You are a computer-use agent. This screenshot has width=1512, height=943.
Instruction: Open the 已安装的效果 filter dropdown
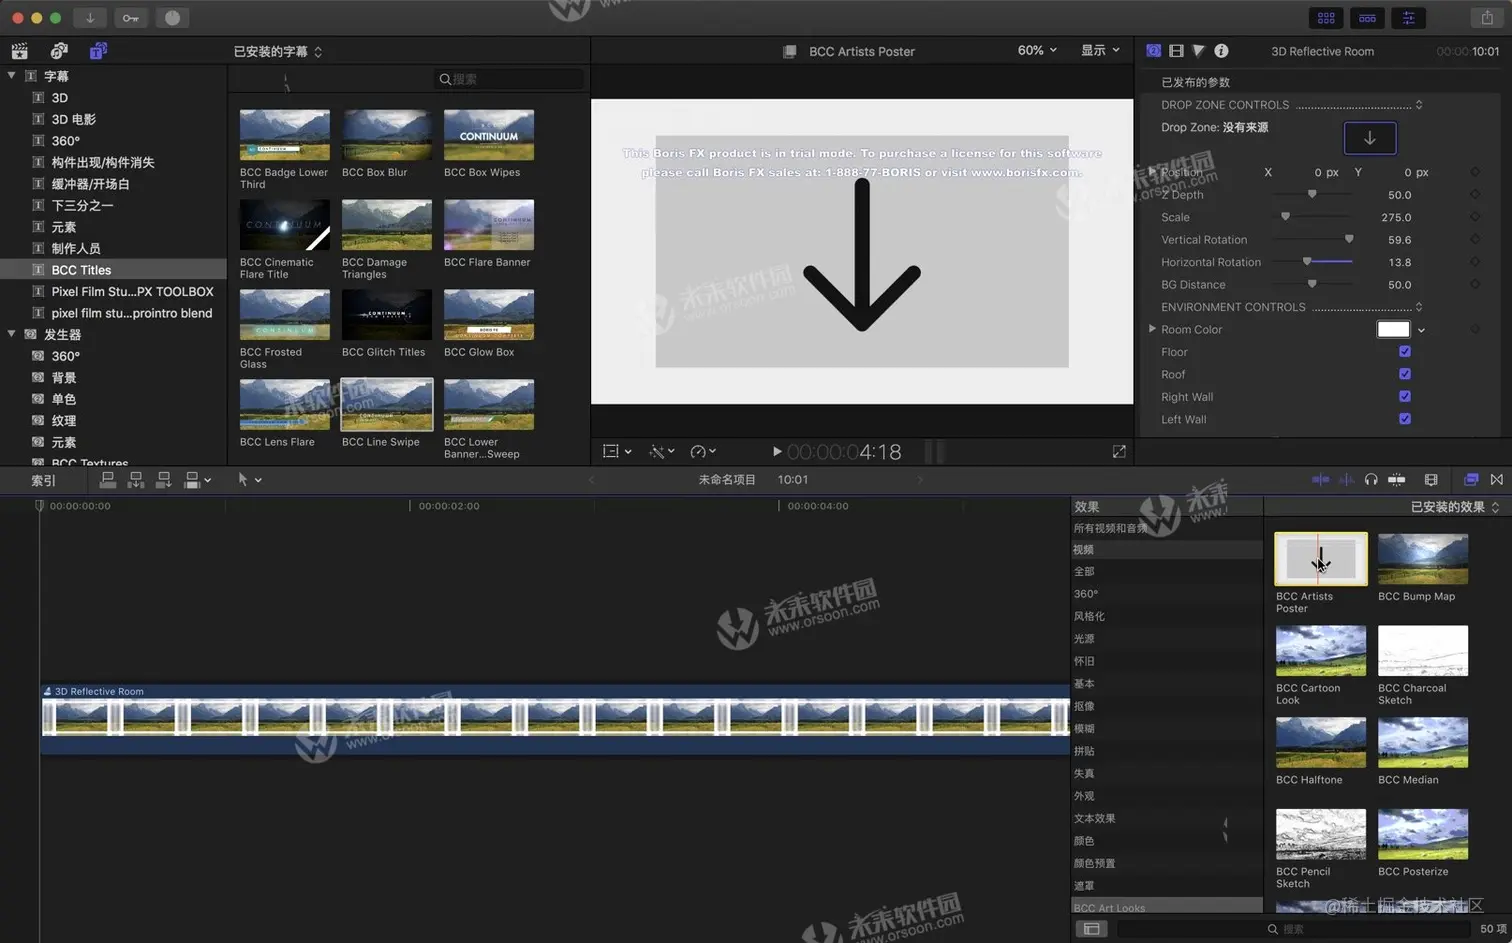coord(1455,507)
